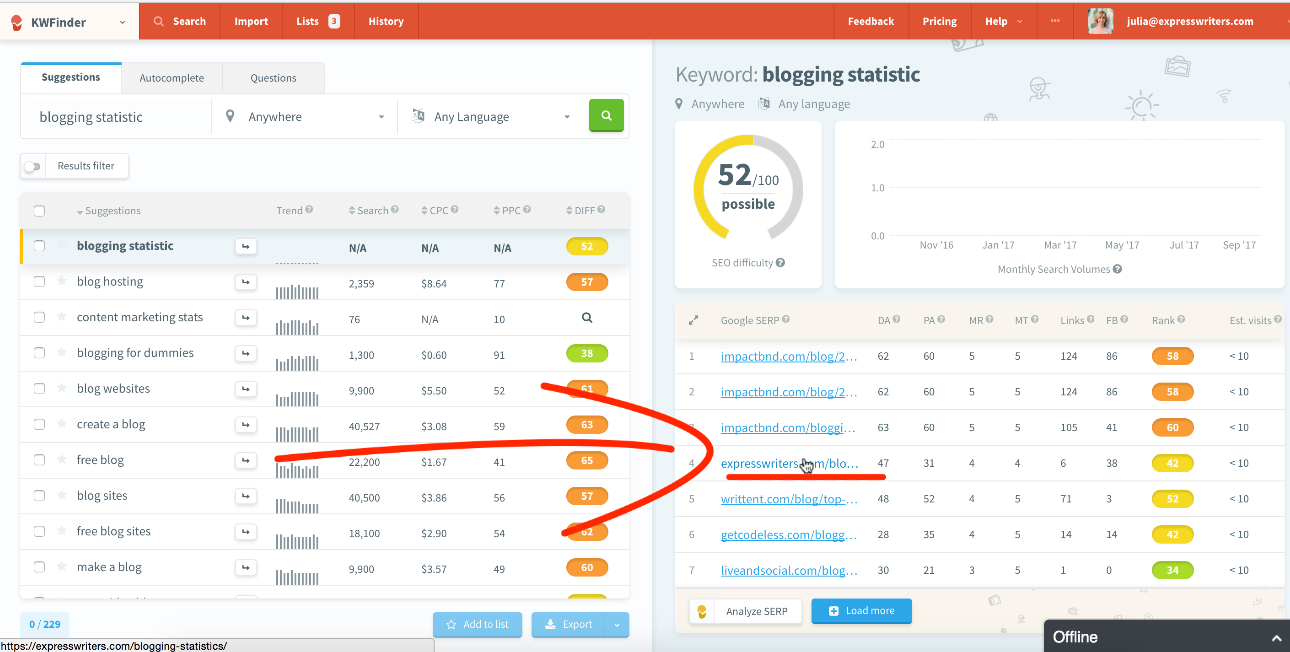Screen dimensions: 1290x652
Task: Click the arrow icon beside blogging statistic row
Action: (246, 246)
